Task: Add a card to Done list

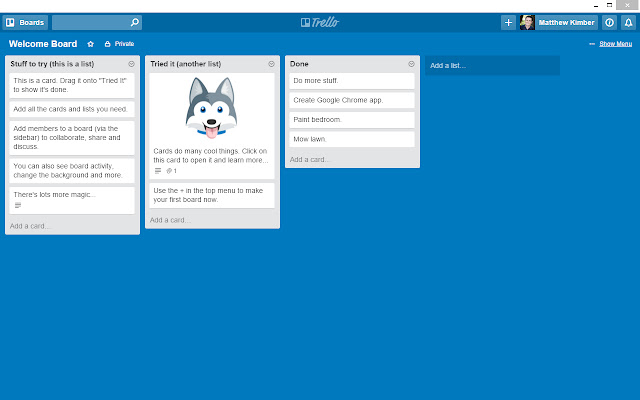Action: 310,160
